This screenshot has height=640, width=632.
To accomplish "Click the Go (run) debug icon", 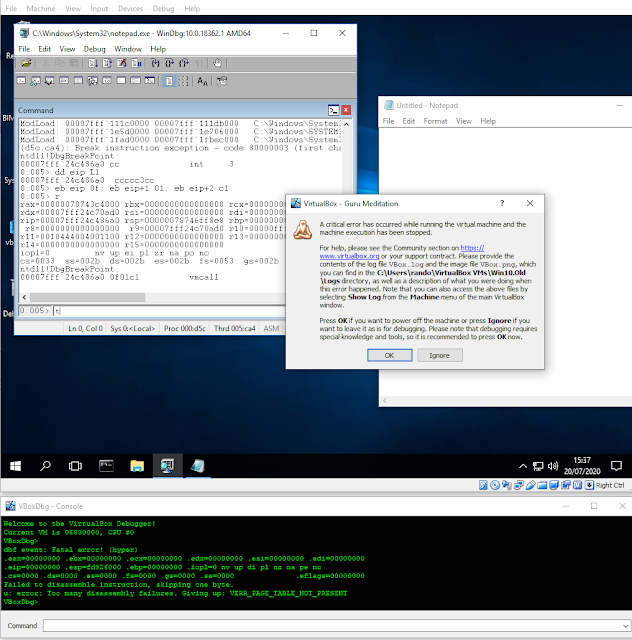I will click(x=93, y=63).
